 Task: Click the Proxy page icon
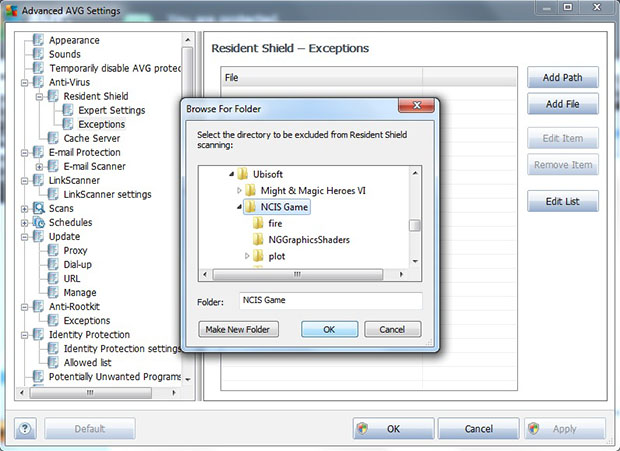53,250
